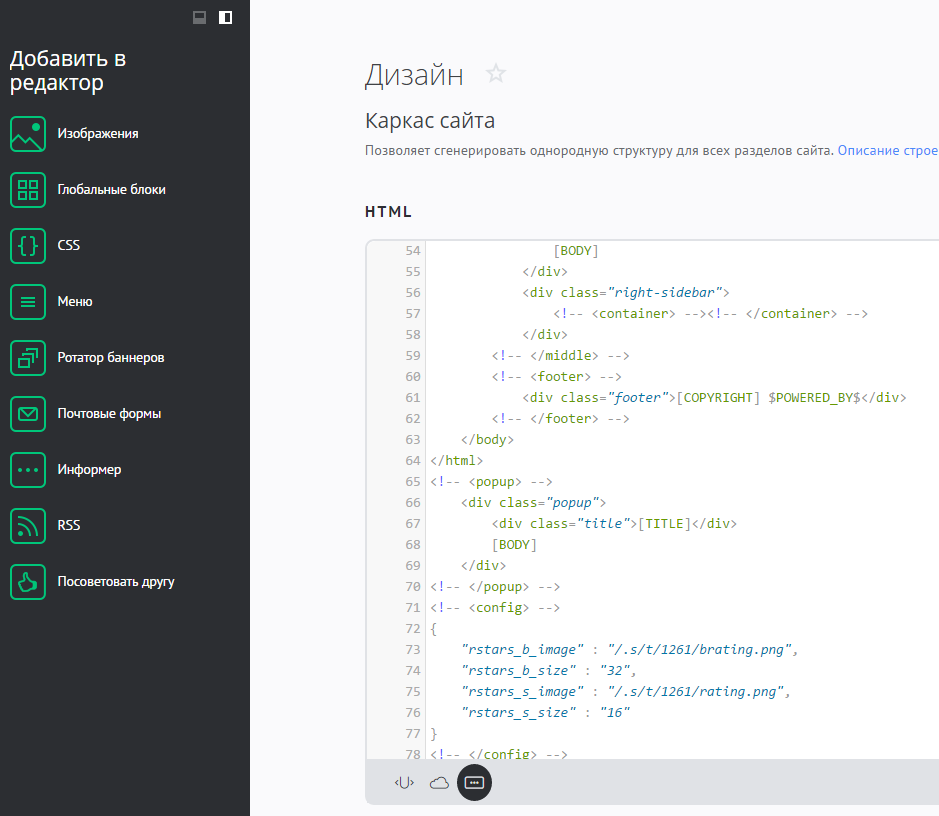Switch panel to side docking layout
This screenshot has width=939, height=816.
225,17
